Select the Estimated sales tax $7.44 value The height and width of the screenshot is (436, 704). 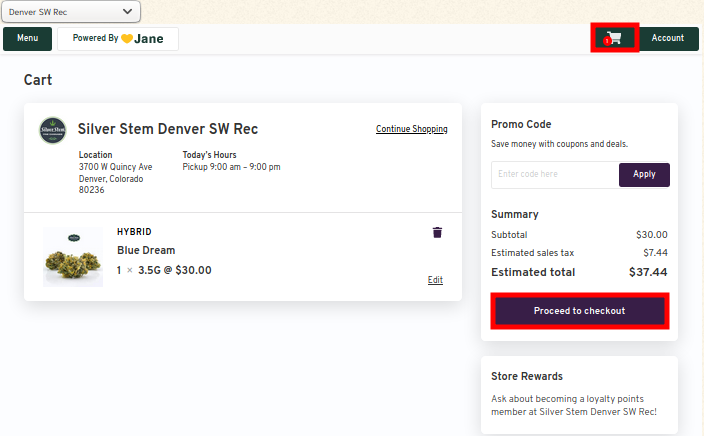(655, 253)
